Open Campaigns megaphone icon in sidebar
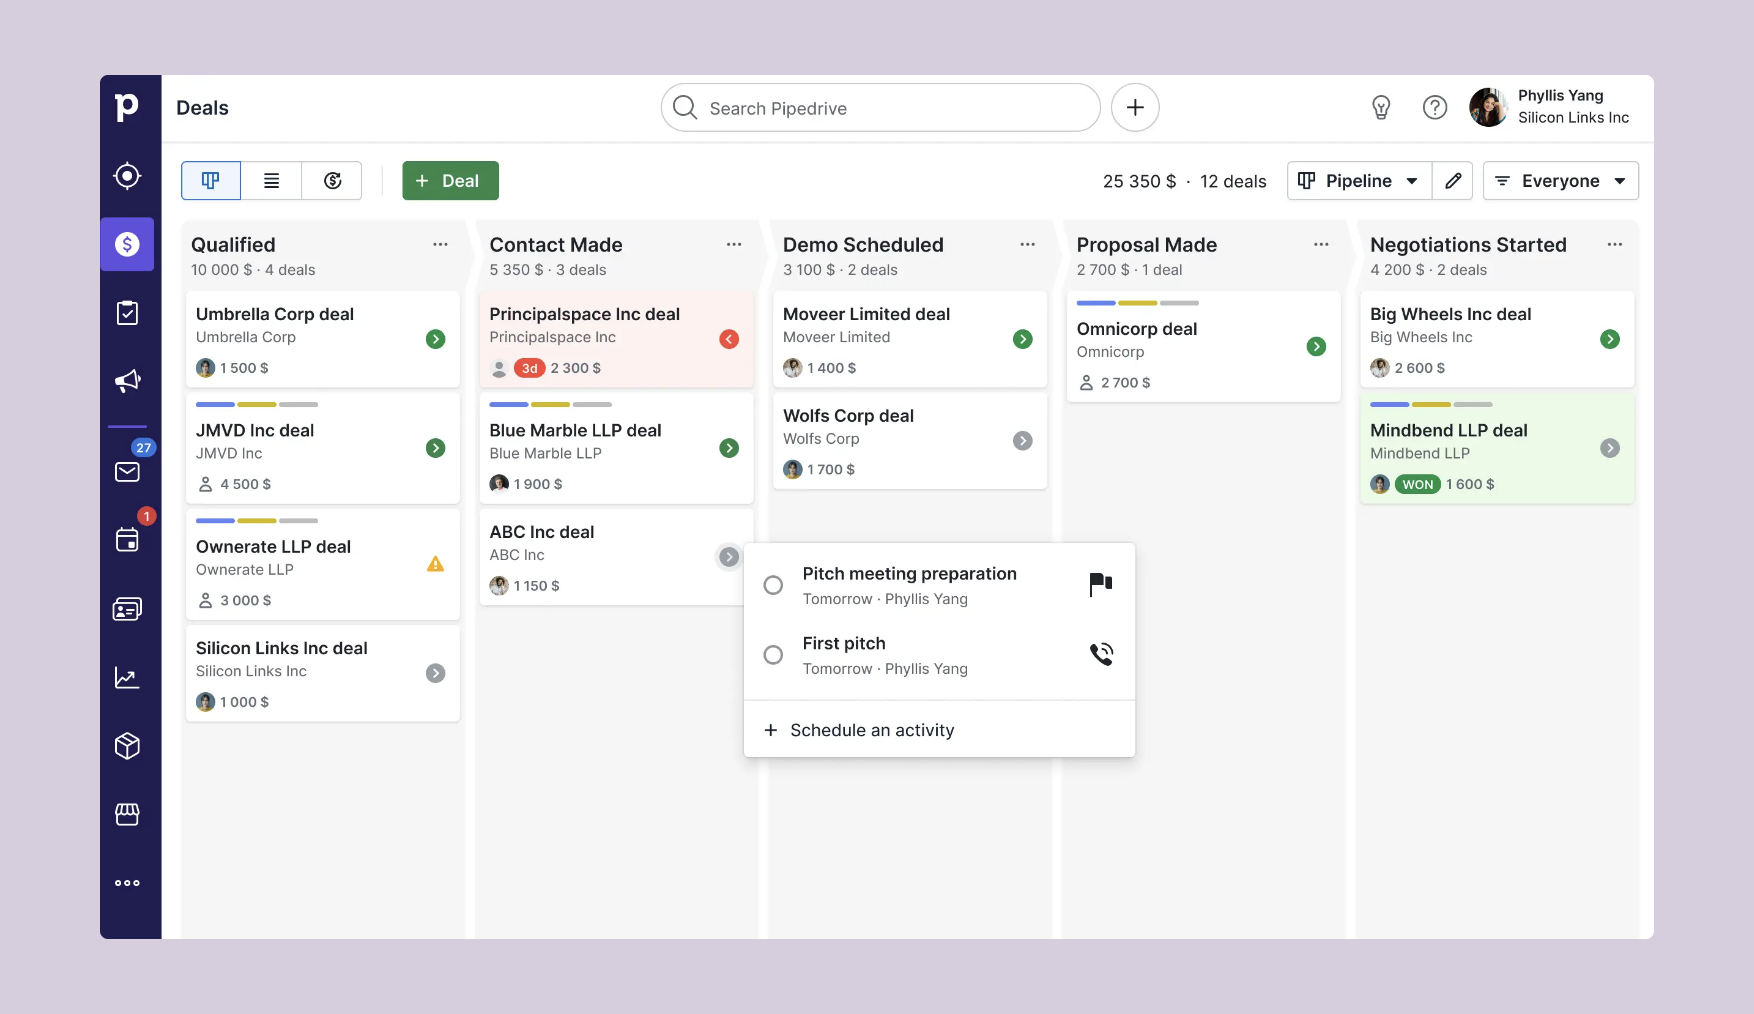The height and width of the screenshot is (1014, 1754). click(127, 381)
